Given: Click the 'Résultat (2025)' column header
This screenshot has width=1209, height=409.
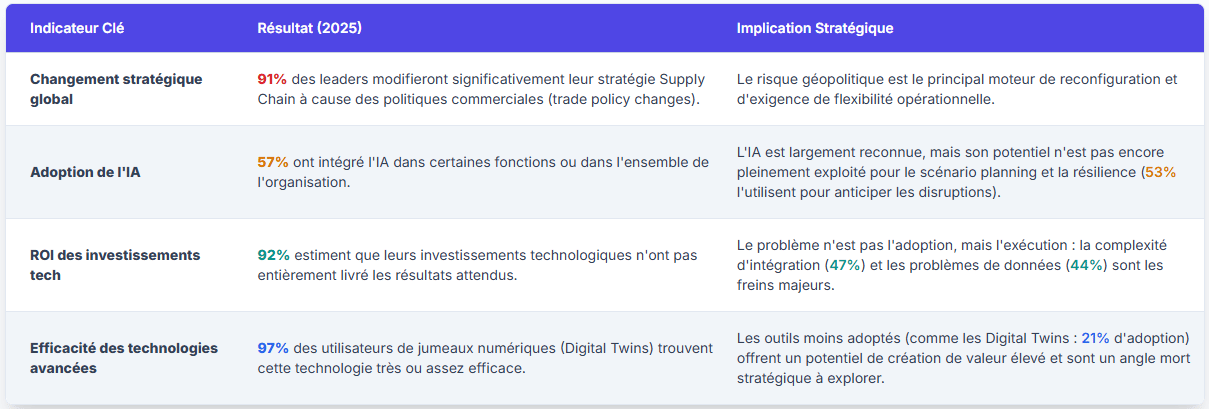Looking at the screenshot, I should [309, 28].
